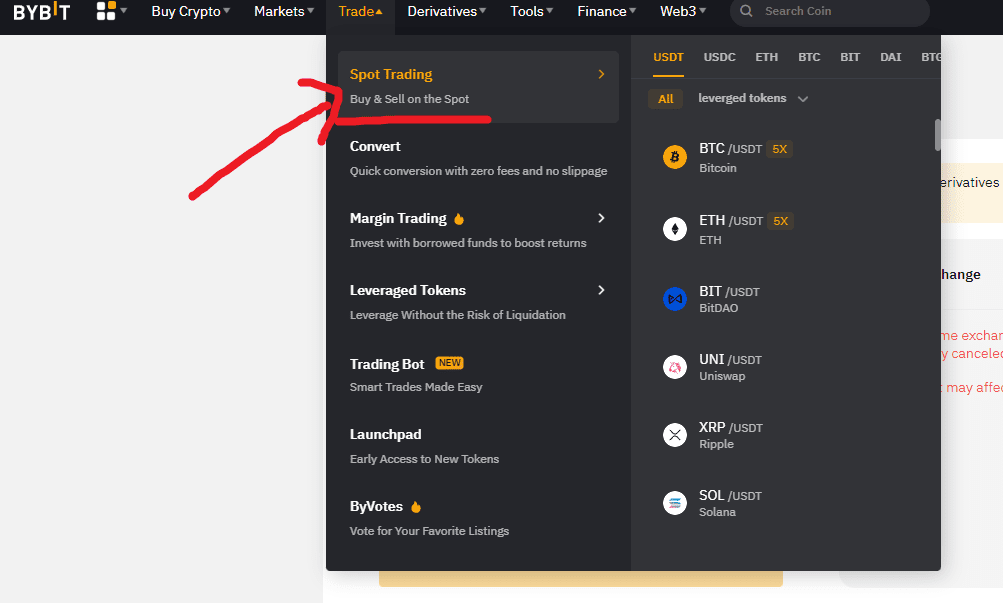Image resolution: width=1003 pixels, height=603 pixels.
Task: Click the BitDAO coin icon
Action: [674, 299]
